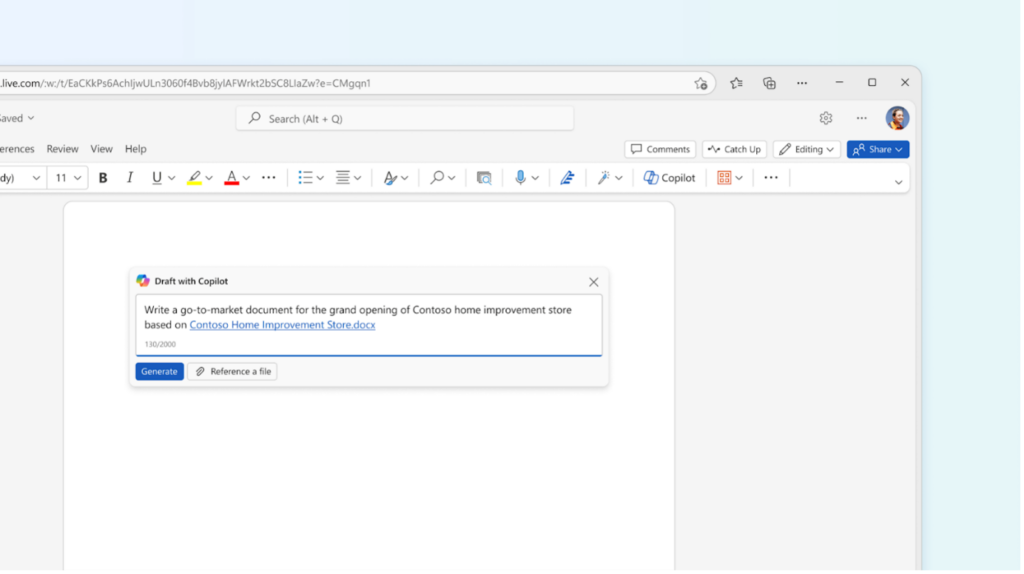
Task: Open the Editor pen icon
Action: point(567,178)
